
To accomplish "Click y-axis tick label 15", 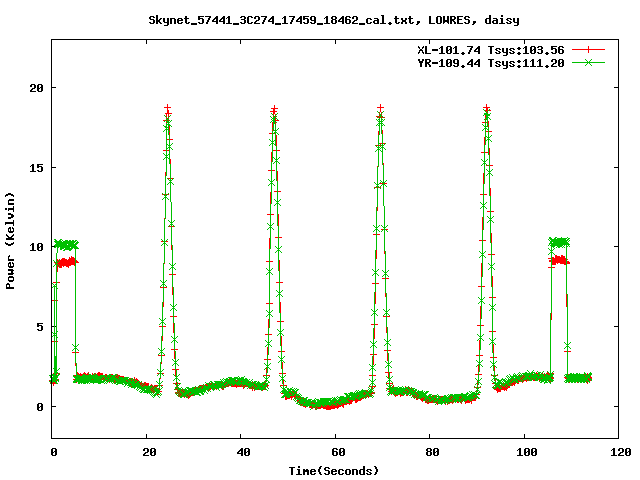I will point(36,168).
